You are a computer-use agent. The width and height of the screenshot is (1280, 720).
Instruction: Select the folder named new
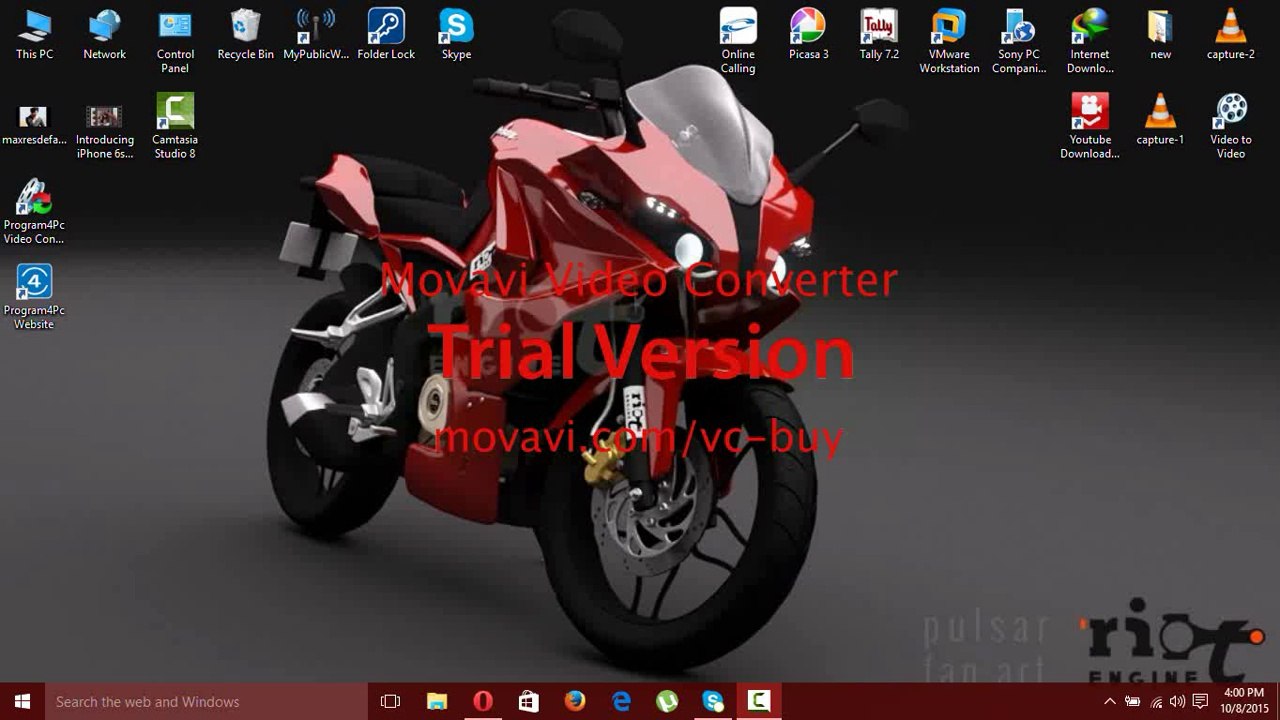[1160, 35]
